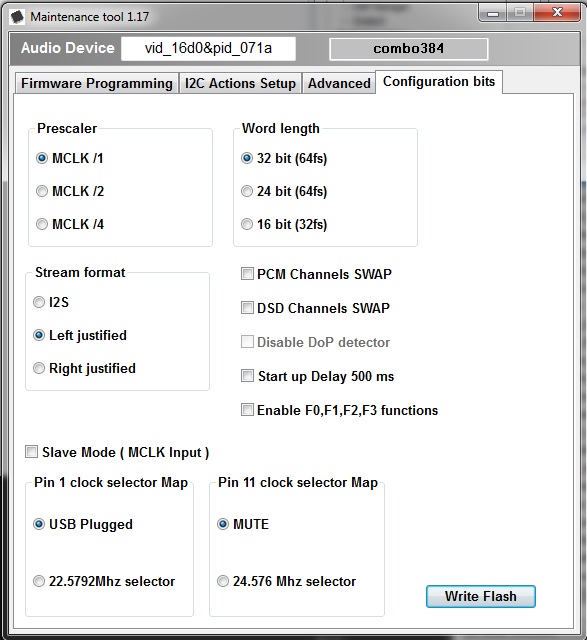Select the Configuration bits tab

tap(439, 82)
